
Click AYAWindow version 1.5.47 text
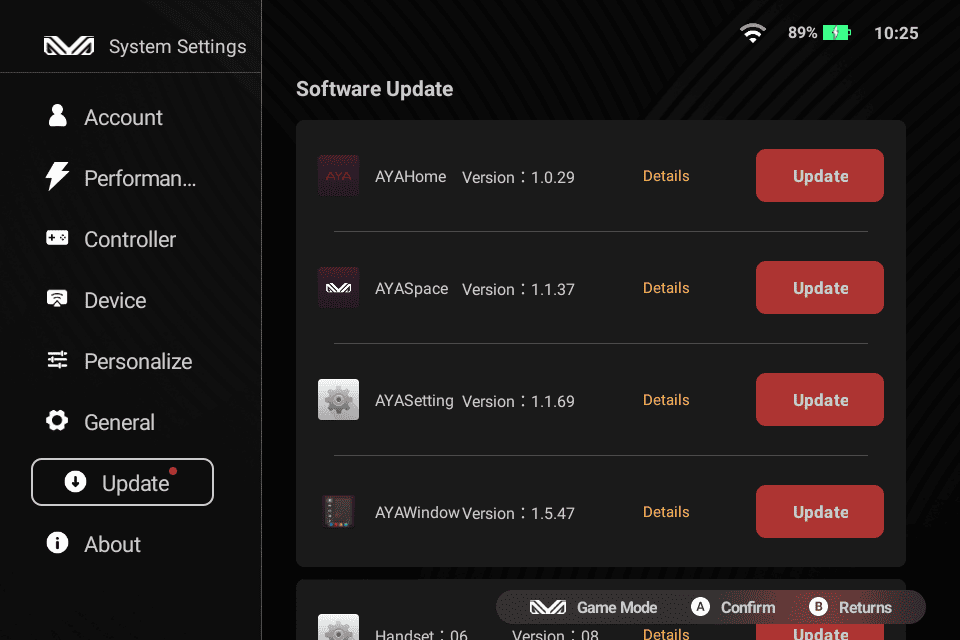519,513
